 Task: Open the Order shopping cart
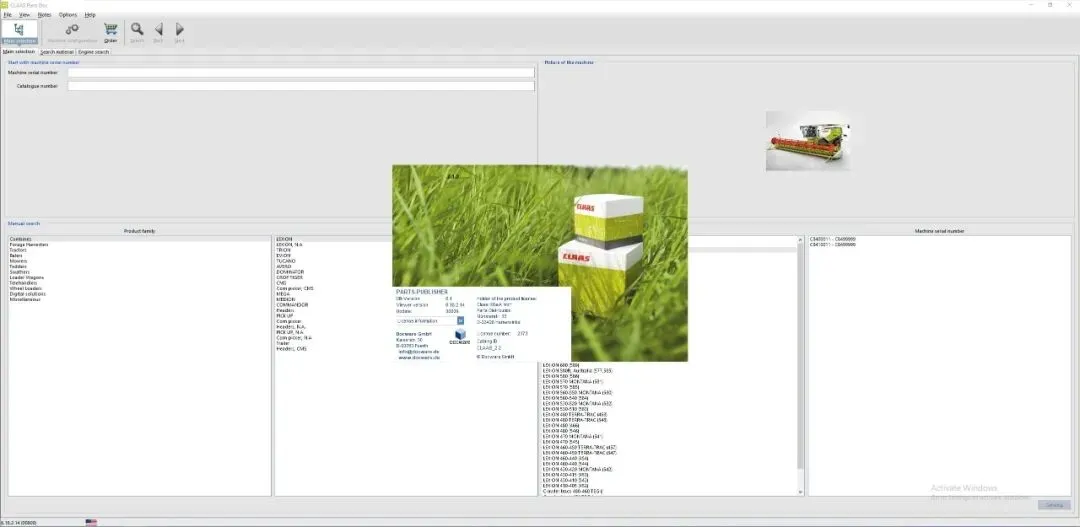click(x=110, y=32)
